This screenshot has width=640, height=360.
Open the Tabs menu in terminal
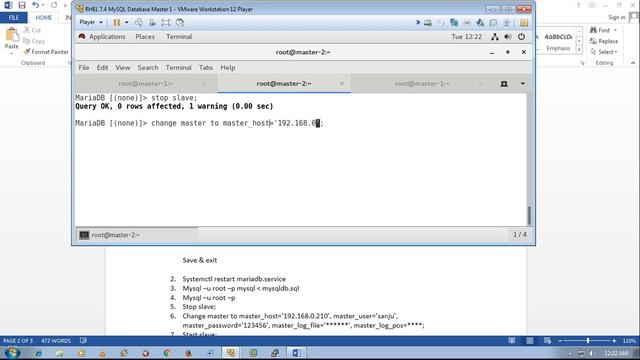(206, 68)
